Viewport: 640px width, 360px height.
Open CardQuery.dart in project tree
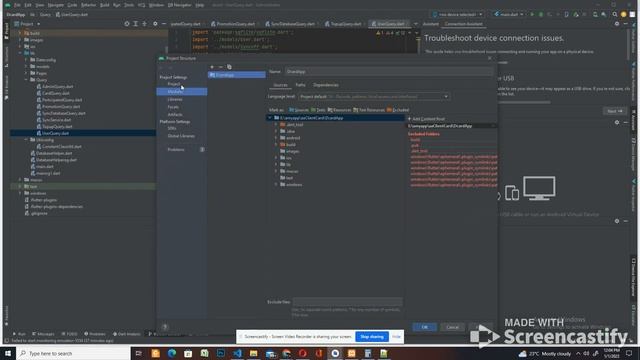coord(53,93)
